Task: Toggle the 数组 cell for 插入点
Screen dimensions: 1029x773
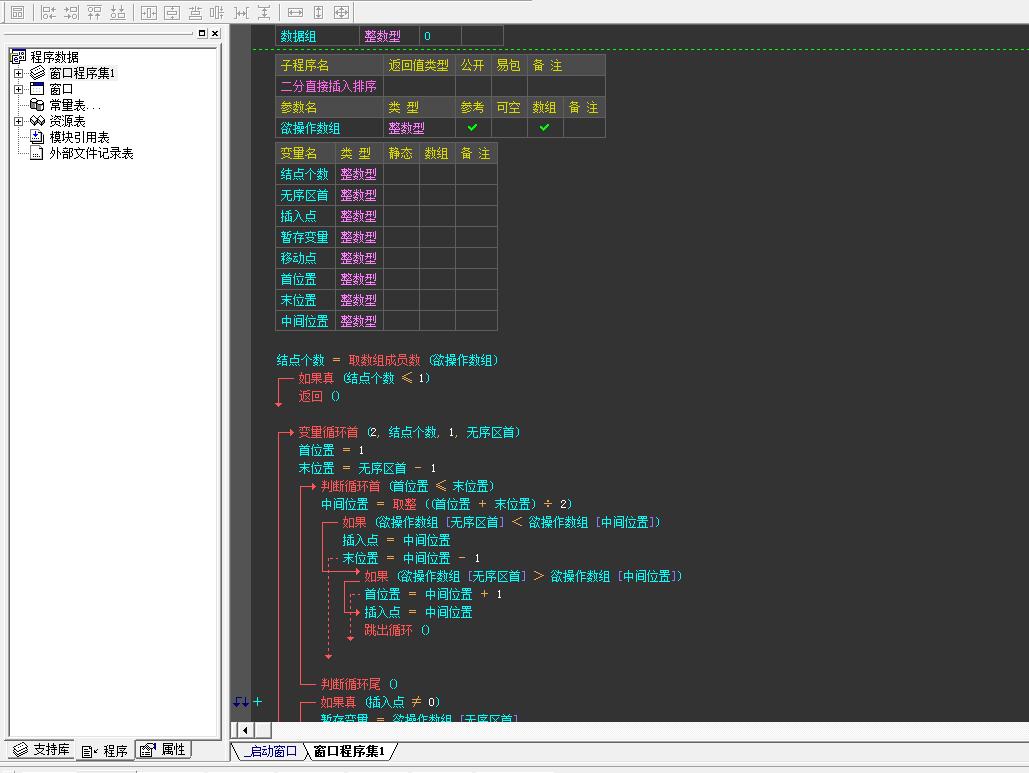Action: (437, 216)
